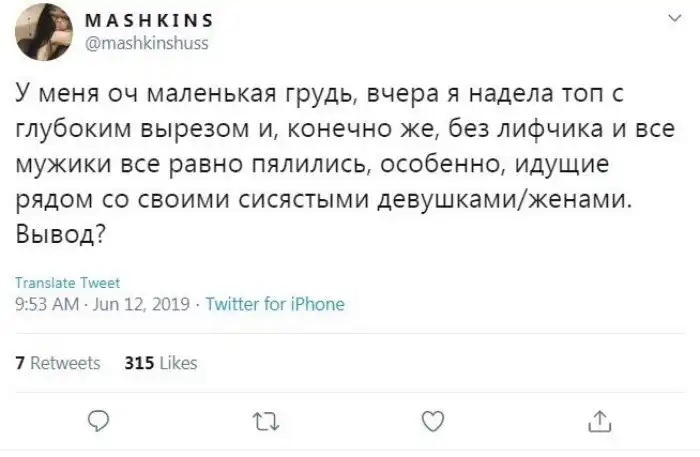View the 315 Likes list

pyautogui.click(x=159, y=363)
